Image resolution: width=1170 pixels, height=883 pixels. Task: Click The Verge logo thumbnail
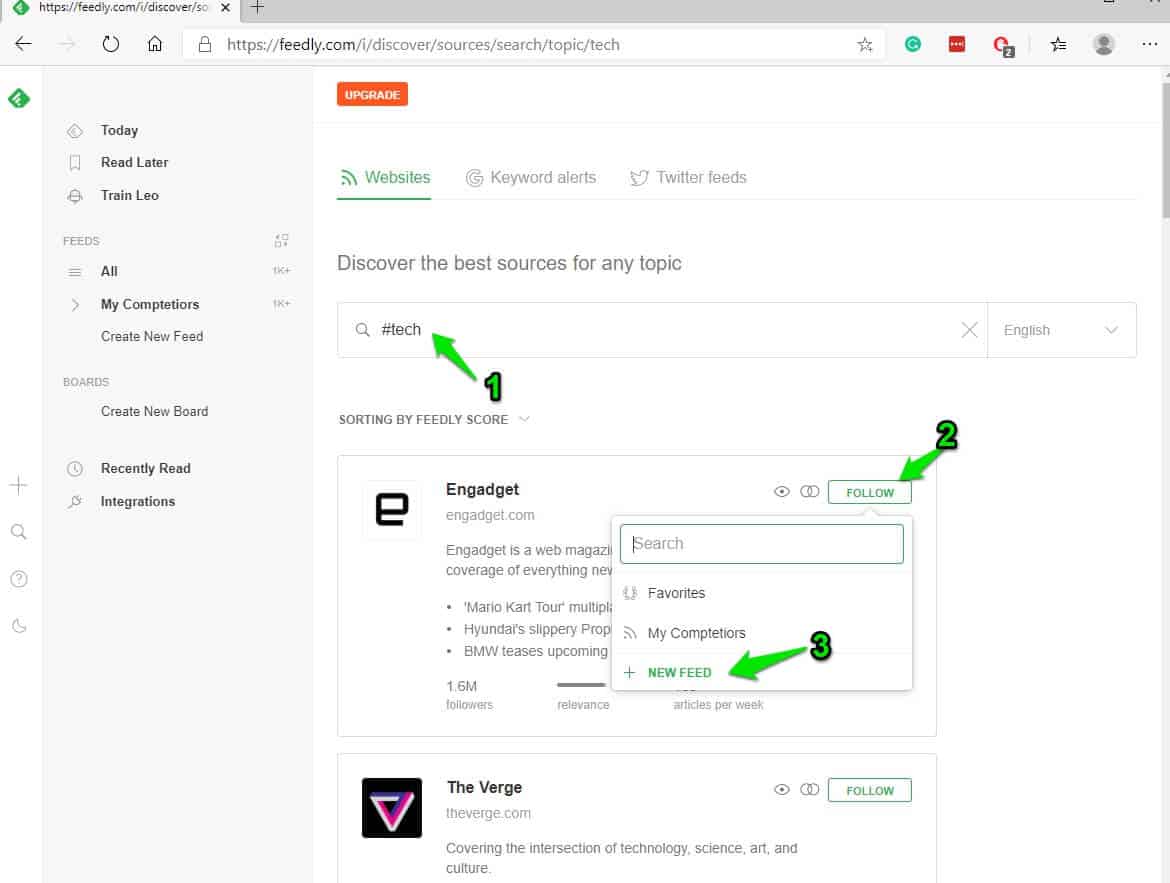[392, 808]
